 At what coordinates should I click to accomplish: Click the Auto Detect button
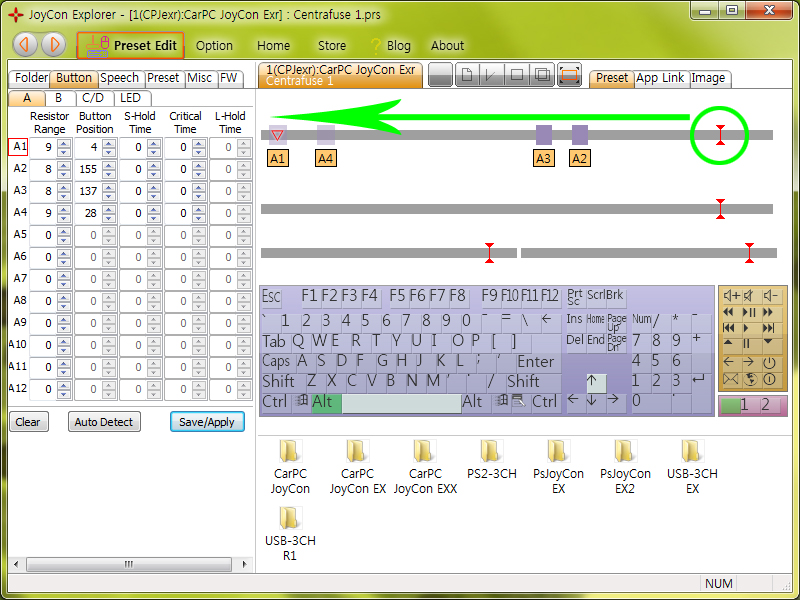(x=104, y=422)
